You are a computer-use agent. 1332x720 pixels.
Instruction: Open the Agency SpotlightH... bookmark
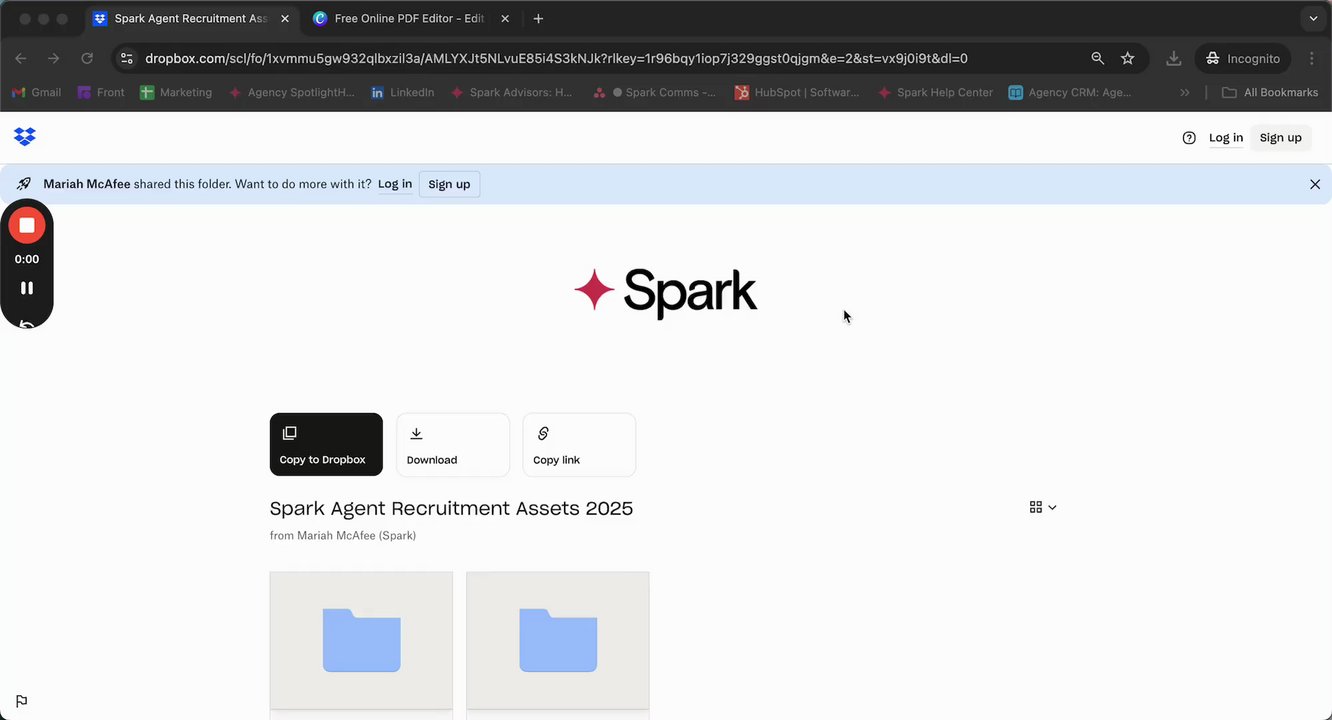pyautogui.click(x=291, y=92)
